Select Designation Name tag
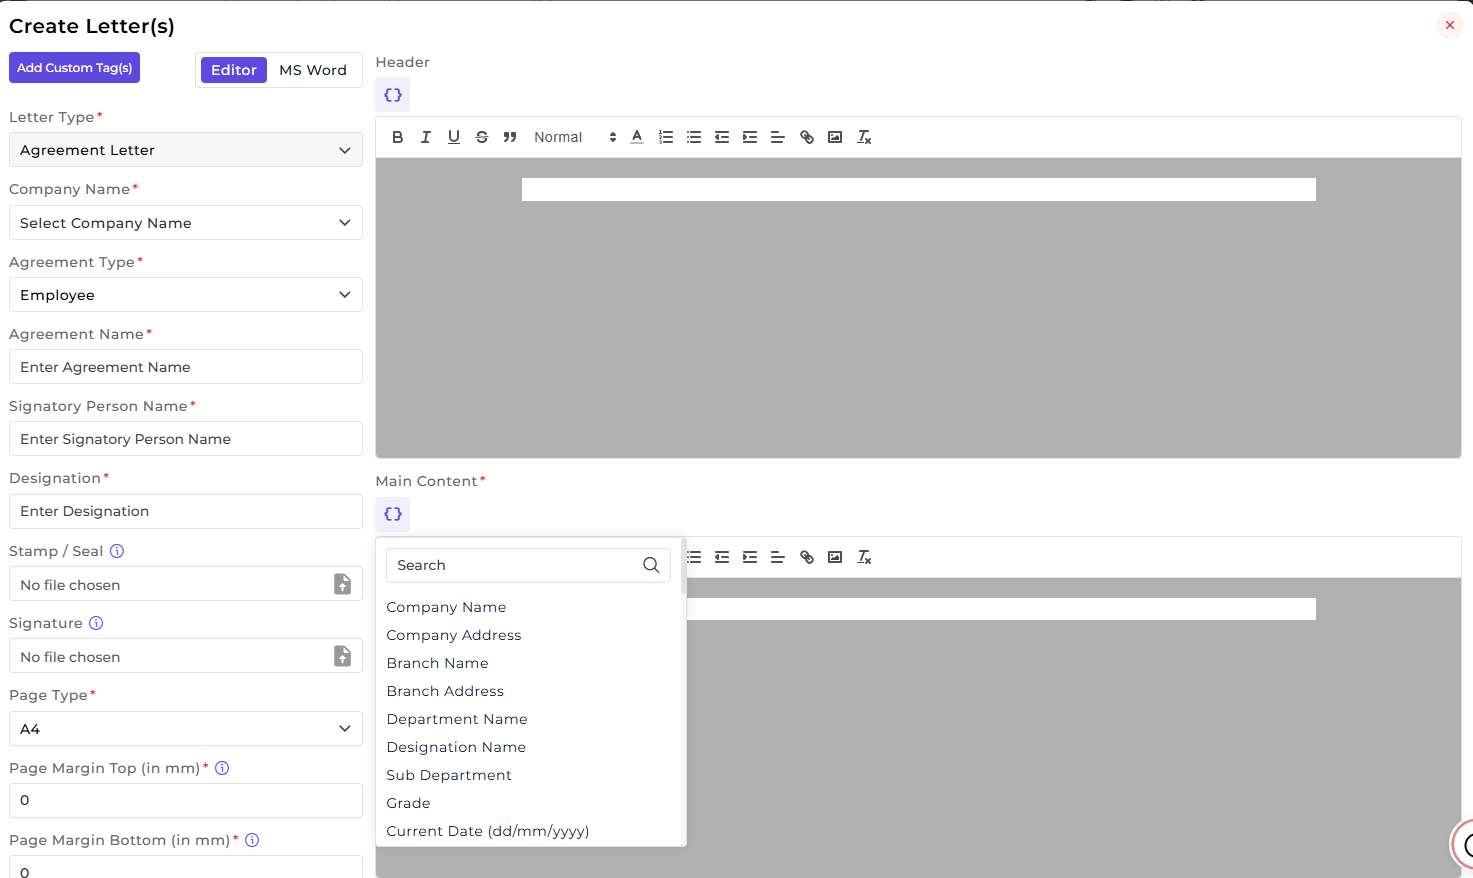1473x878 pixels. point(456,747)
